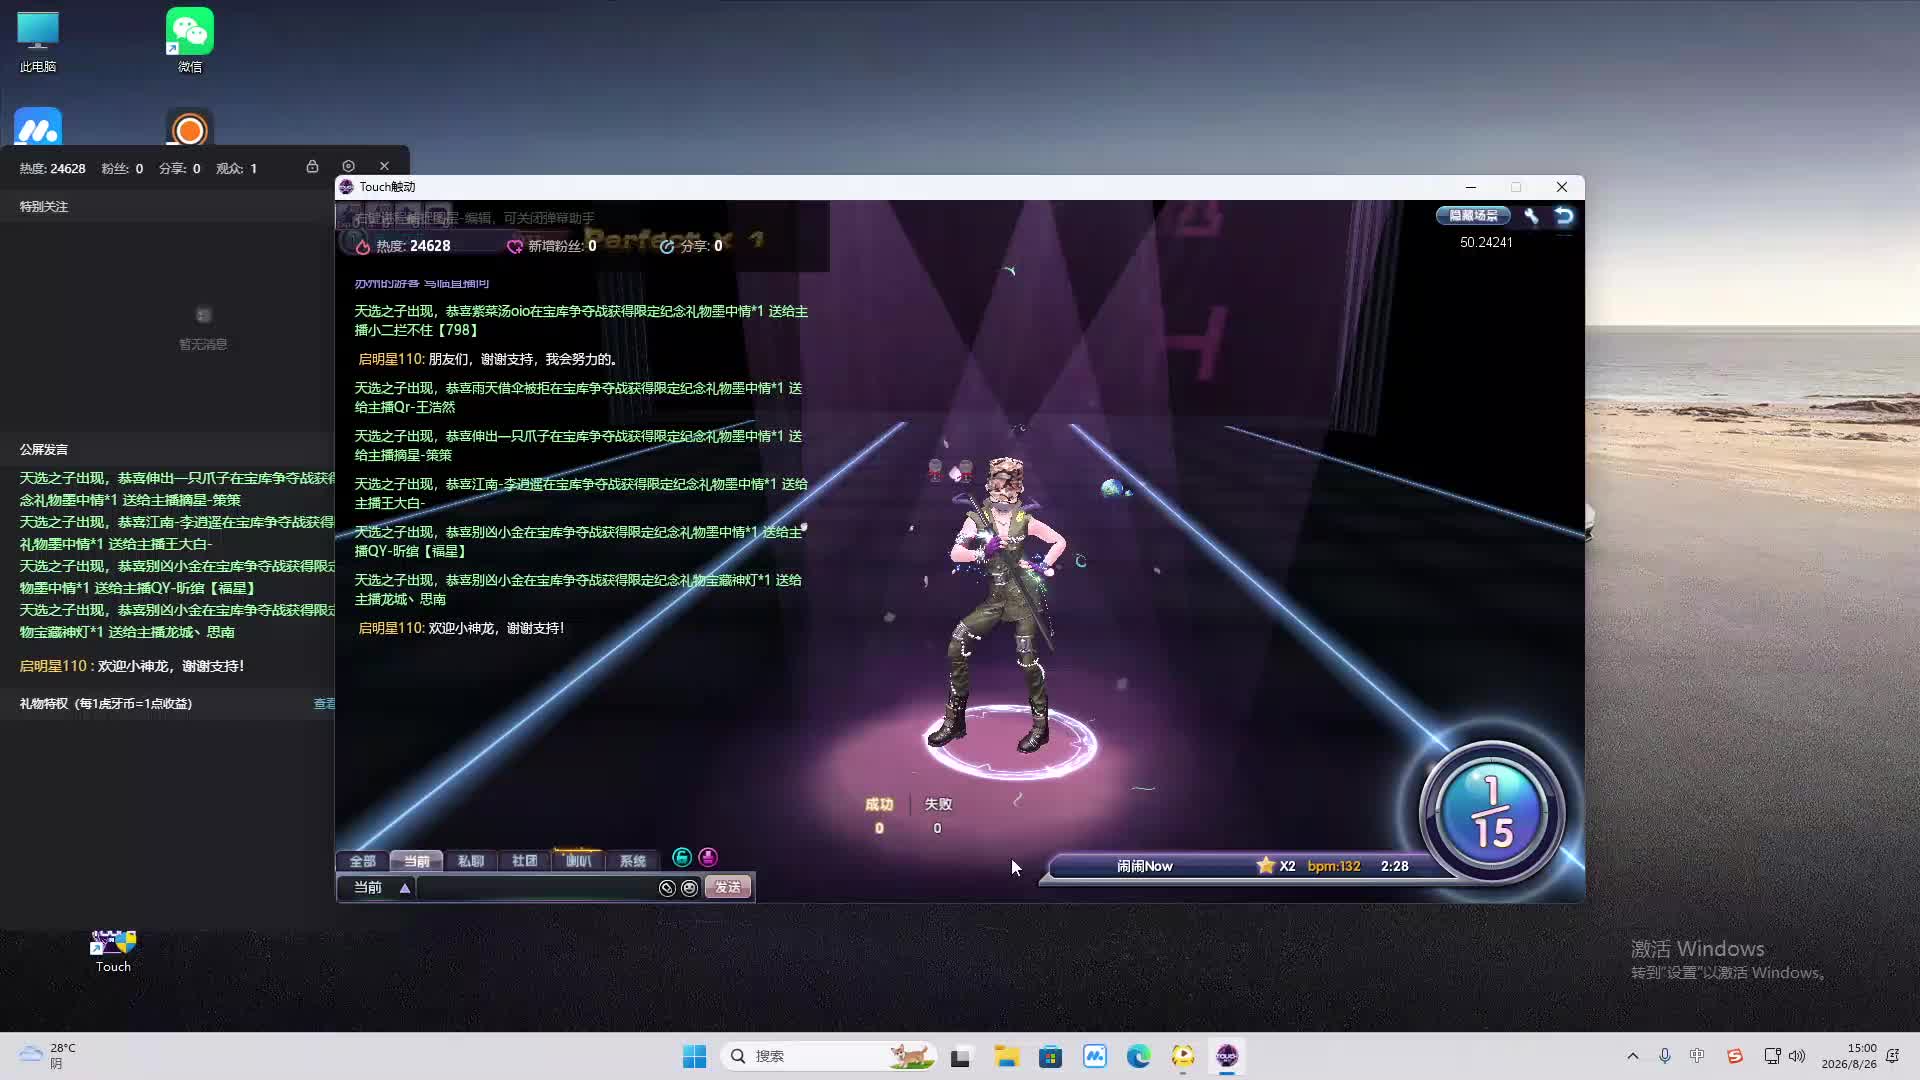Open the emoji smiley picker

(x=689, y=888)
